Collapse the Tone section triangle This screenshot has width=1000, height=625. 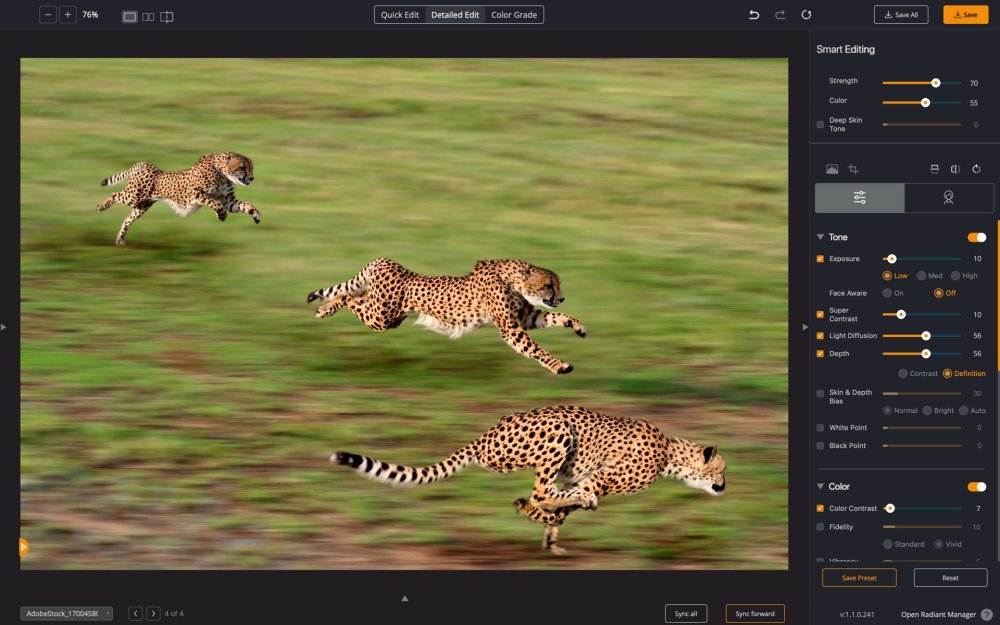click(x=821, y=237)
